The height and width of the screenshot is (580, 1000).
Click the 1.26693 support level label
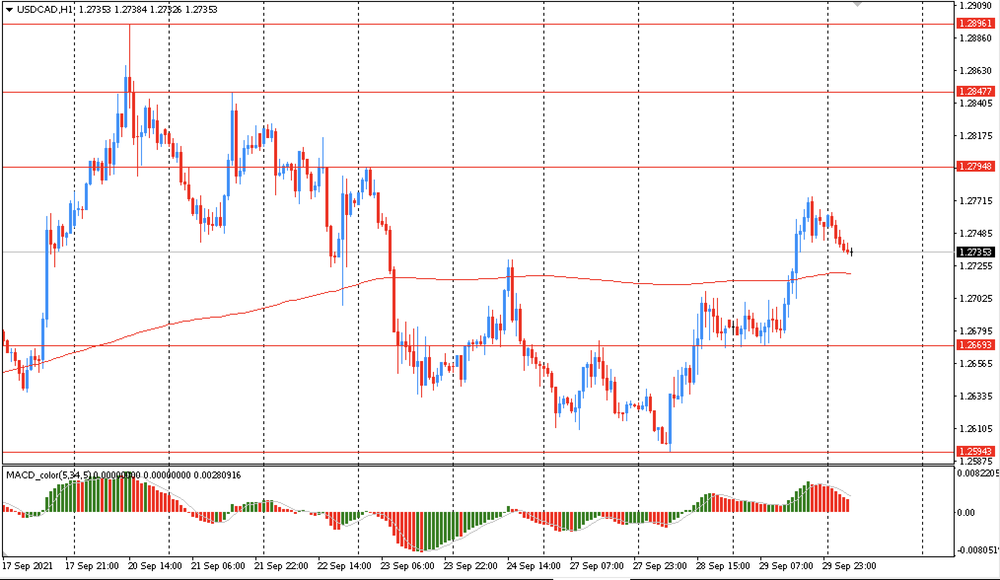[x=974, y=345]
